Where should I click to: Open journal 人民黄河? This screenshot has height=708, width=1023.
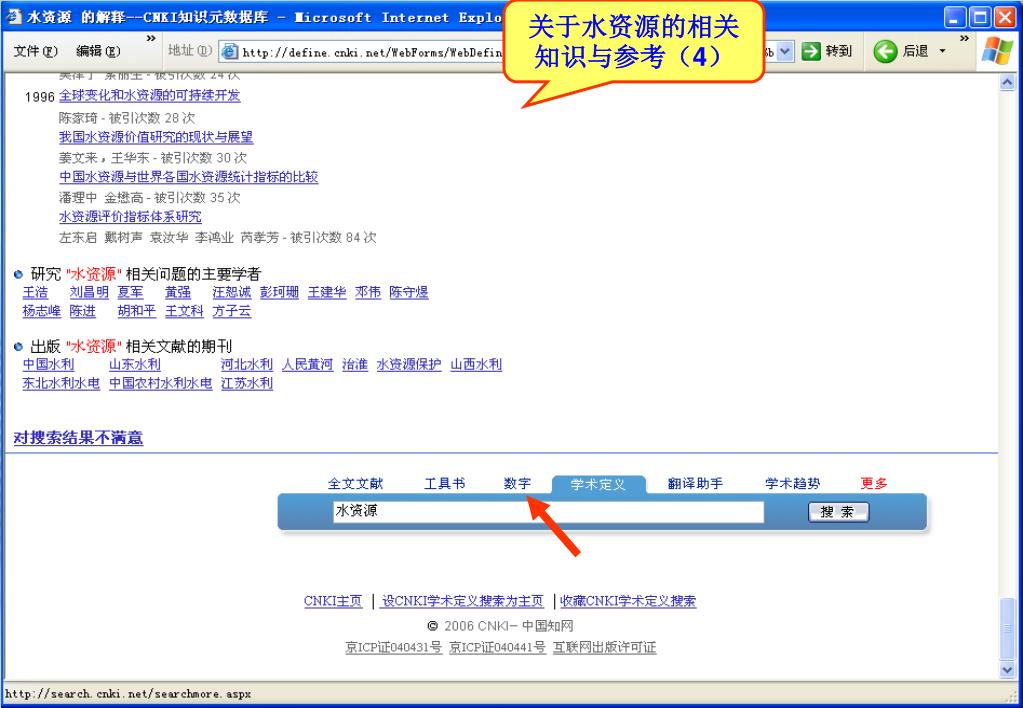[307, 365]
